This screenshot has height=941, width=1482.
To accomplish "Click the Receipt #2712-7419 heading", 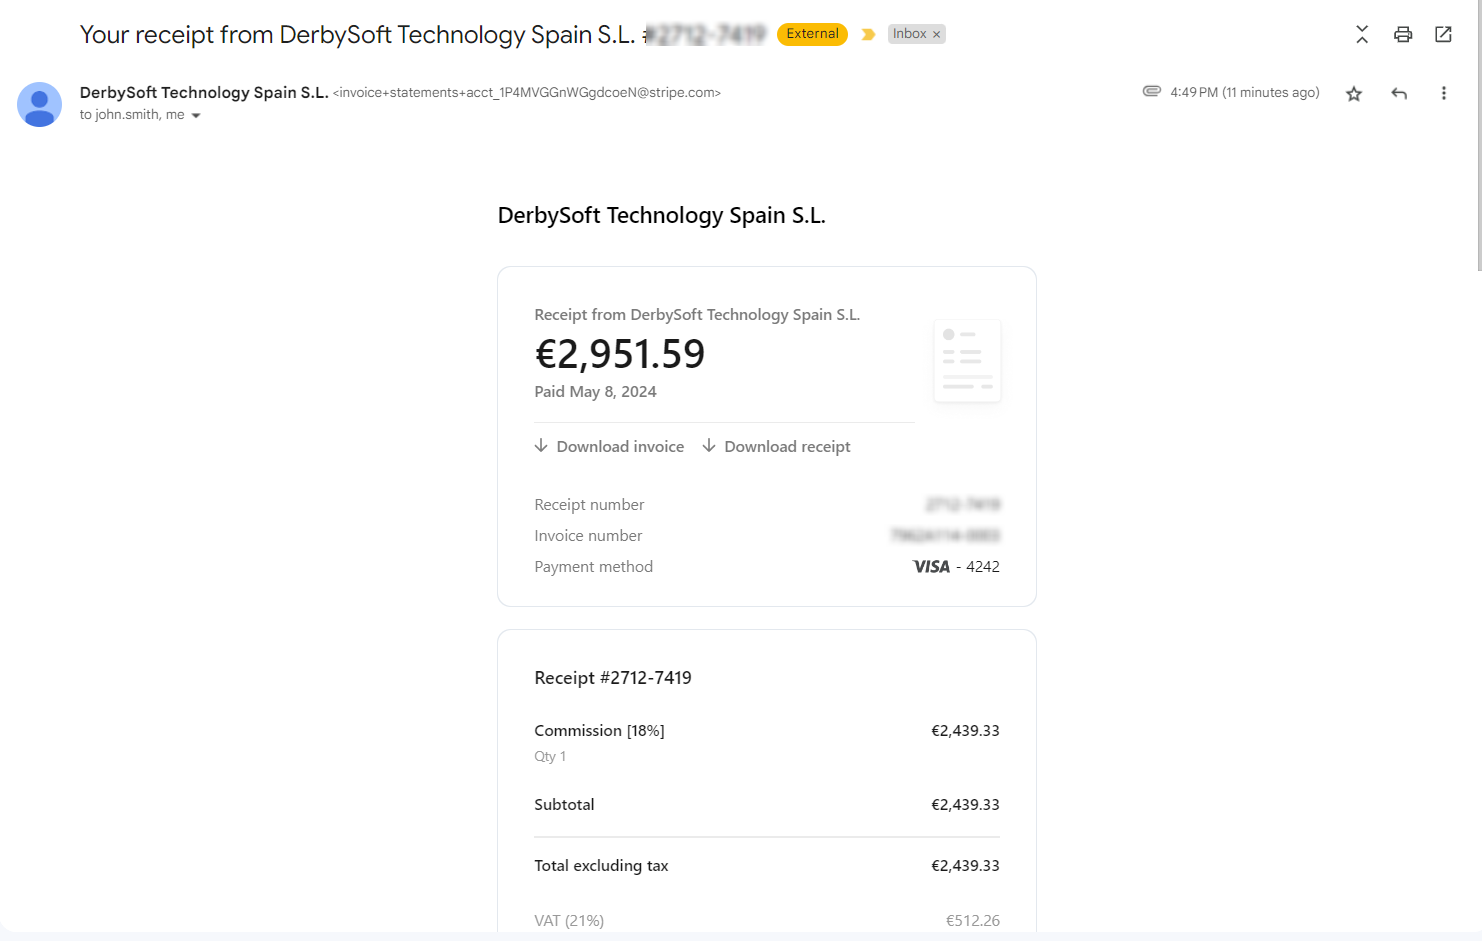I will [613, 678].
